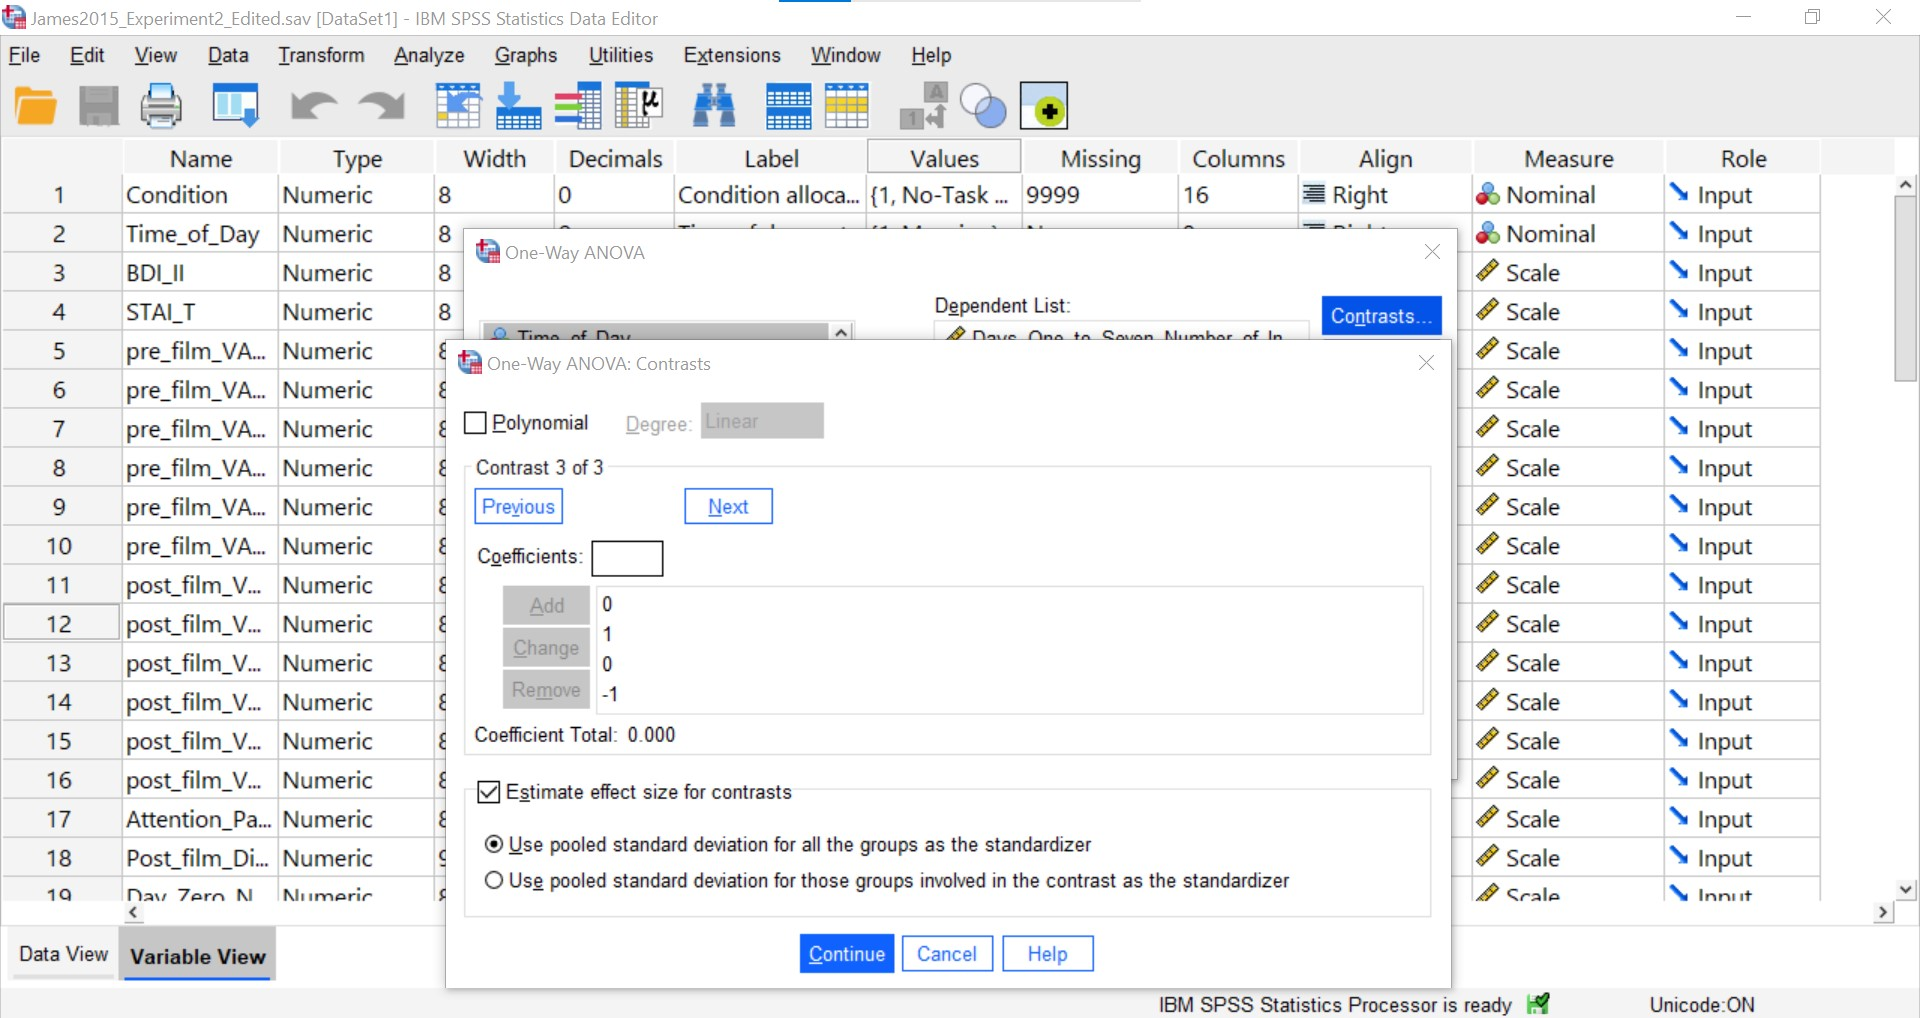Click Scale ruler icon for BDI_II row
Image resolution: width=1920 pixels, height=1018 pixels.
click(x=1488, y=272)
